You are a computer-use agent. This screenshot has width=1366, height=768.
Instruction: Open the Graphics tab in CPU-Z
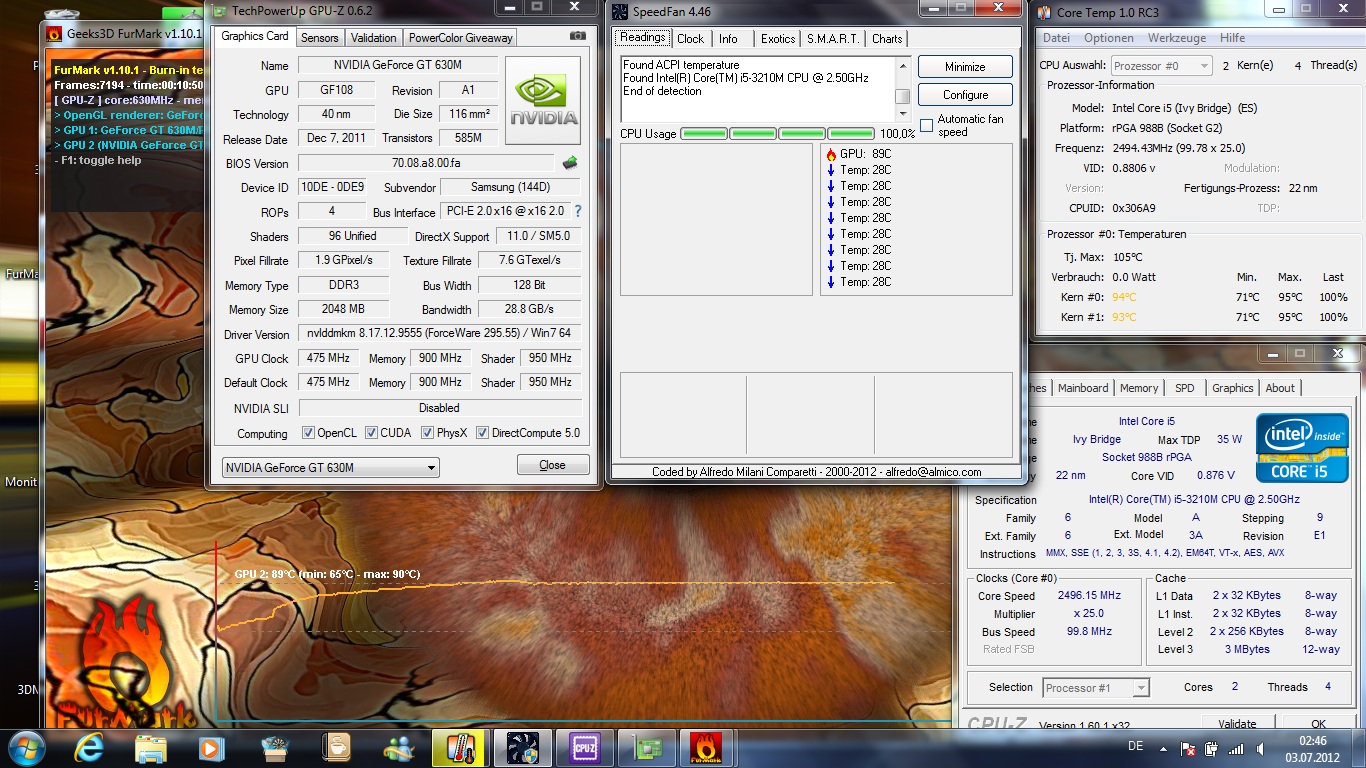tap(1232, 388)
